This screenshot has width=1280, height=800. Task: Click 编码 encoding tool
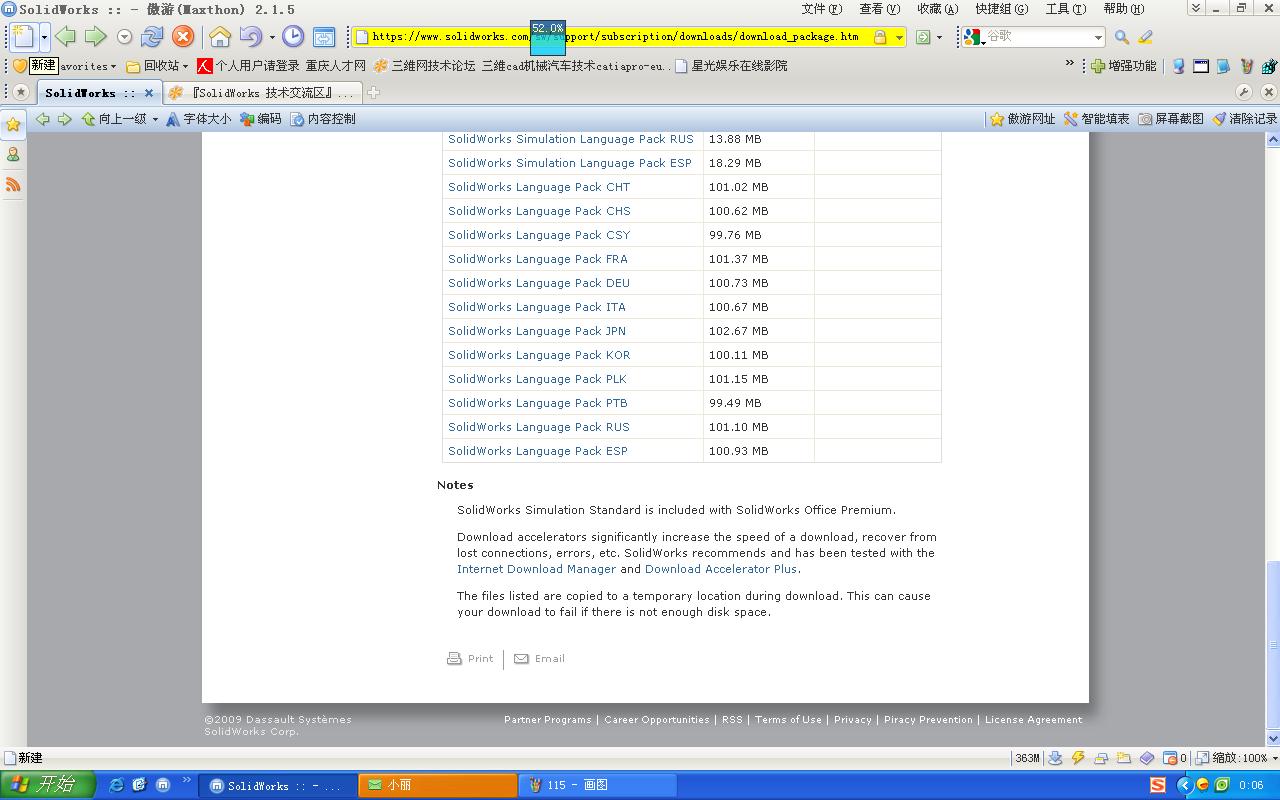[x=261, y=118]
